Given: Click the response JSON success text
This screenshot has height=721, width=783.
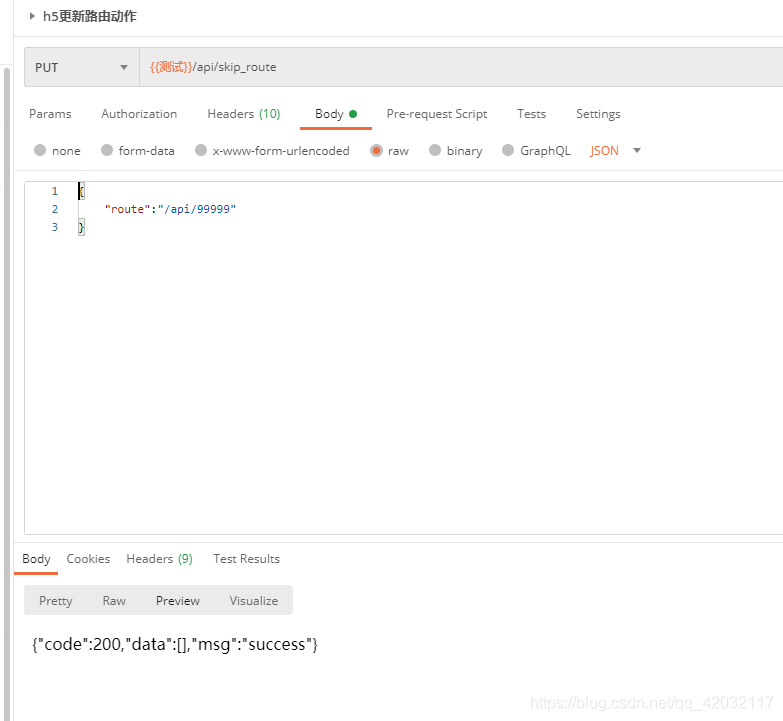Looking at the screenshot, I should click(x=175, y=644).
